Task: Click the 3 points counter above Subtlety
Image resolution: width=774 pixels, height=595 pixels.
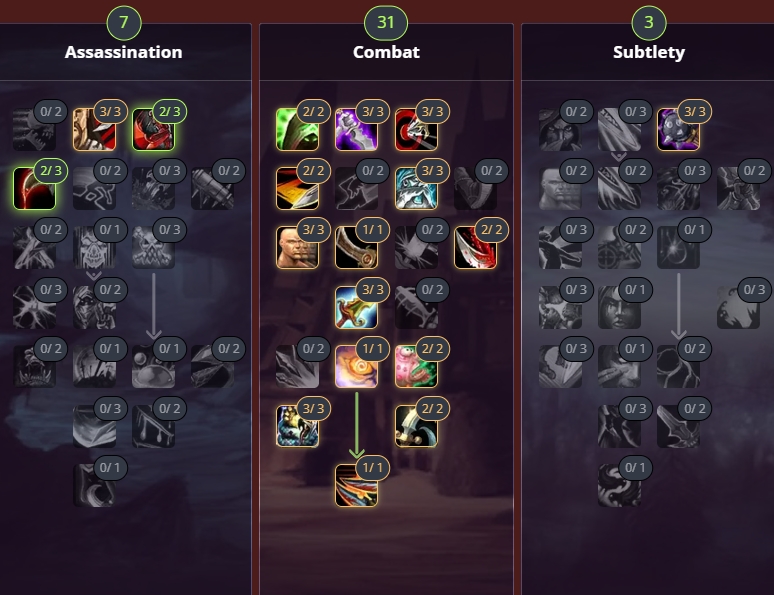Action: (x=649, y=22)
